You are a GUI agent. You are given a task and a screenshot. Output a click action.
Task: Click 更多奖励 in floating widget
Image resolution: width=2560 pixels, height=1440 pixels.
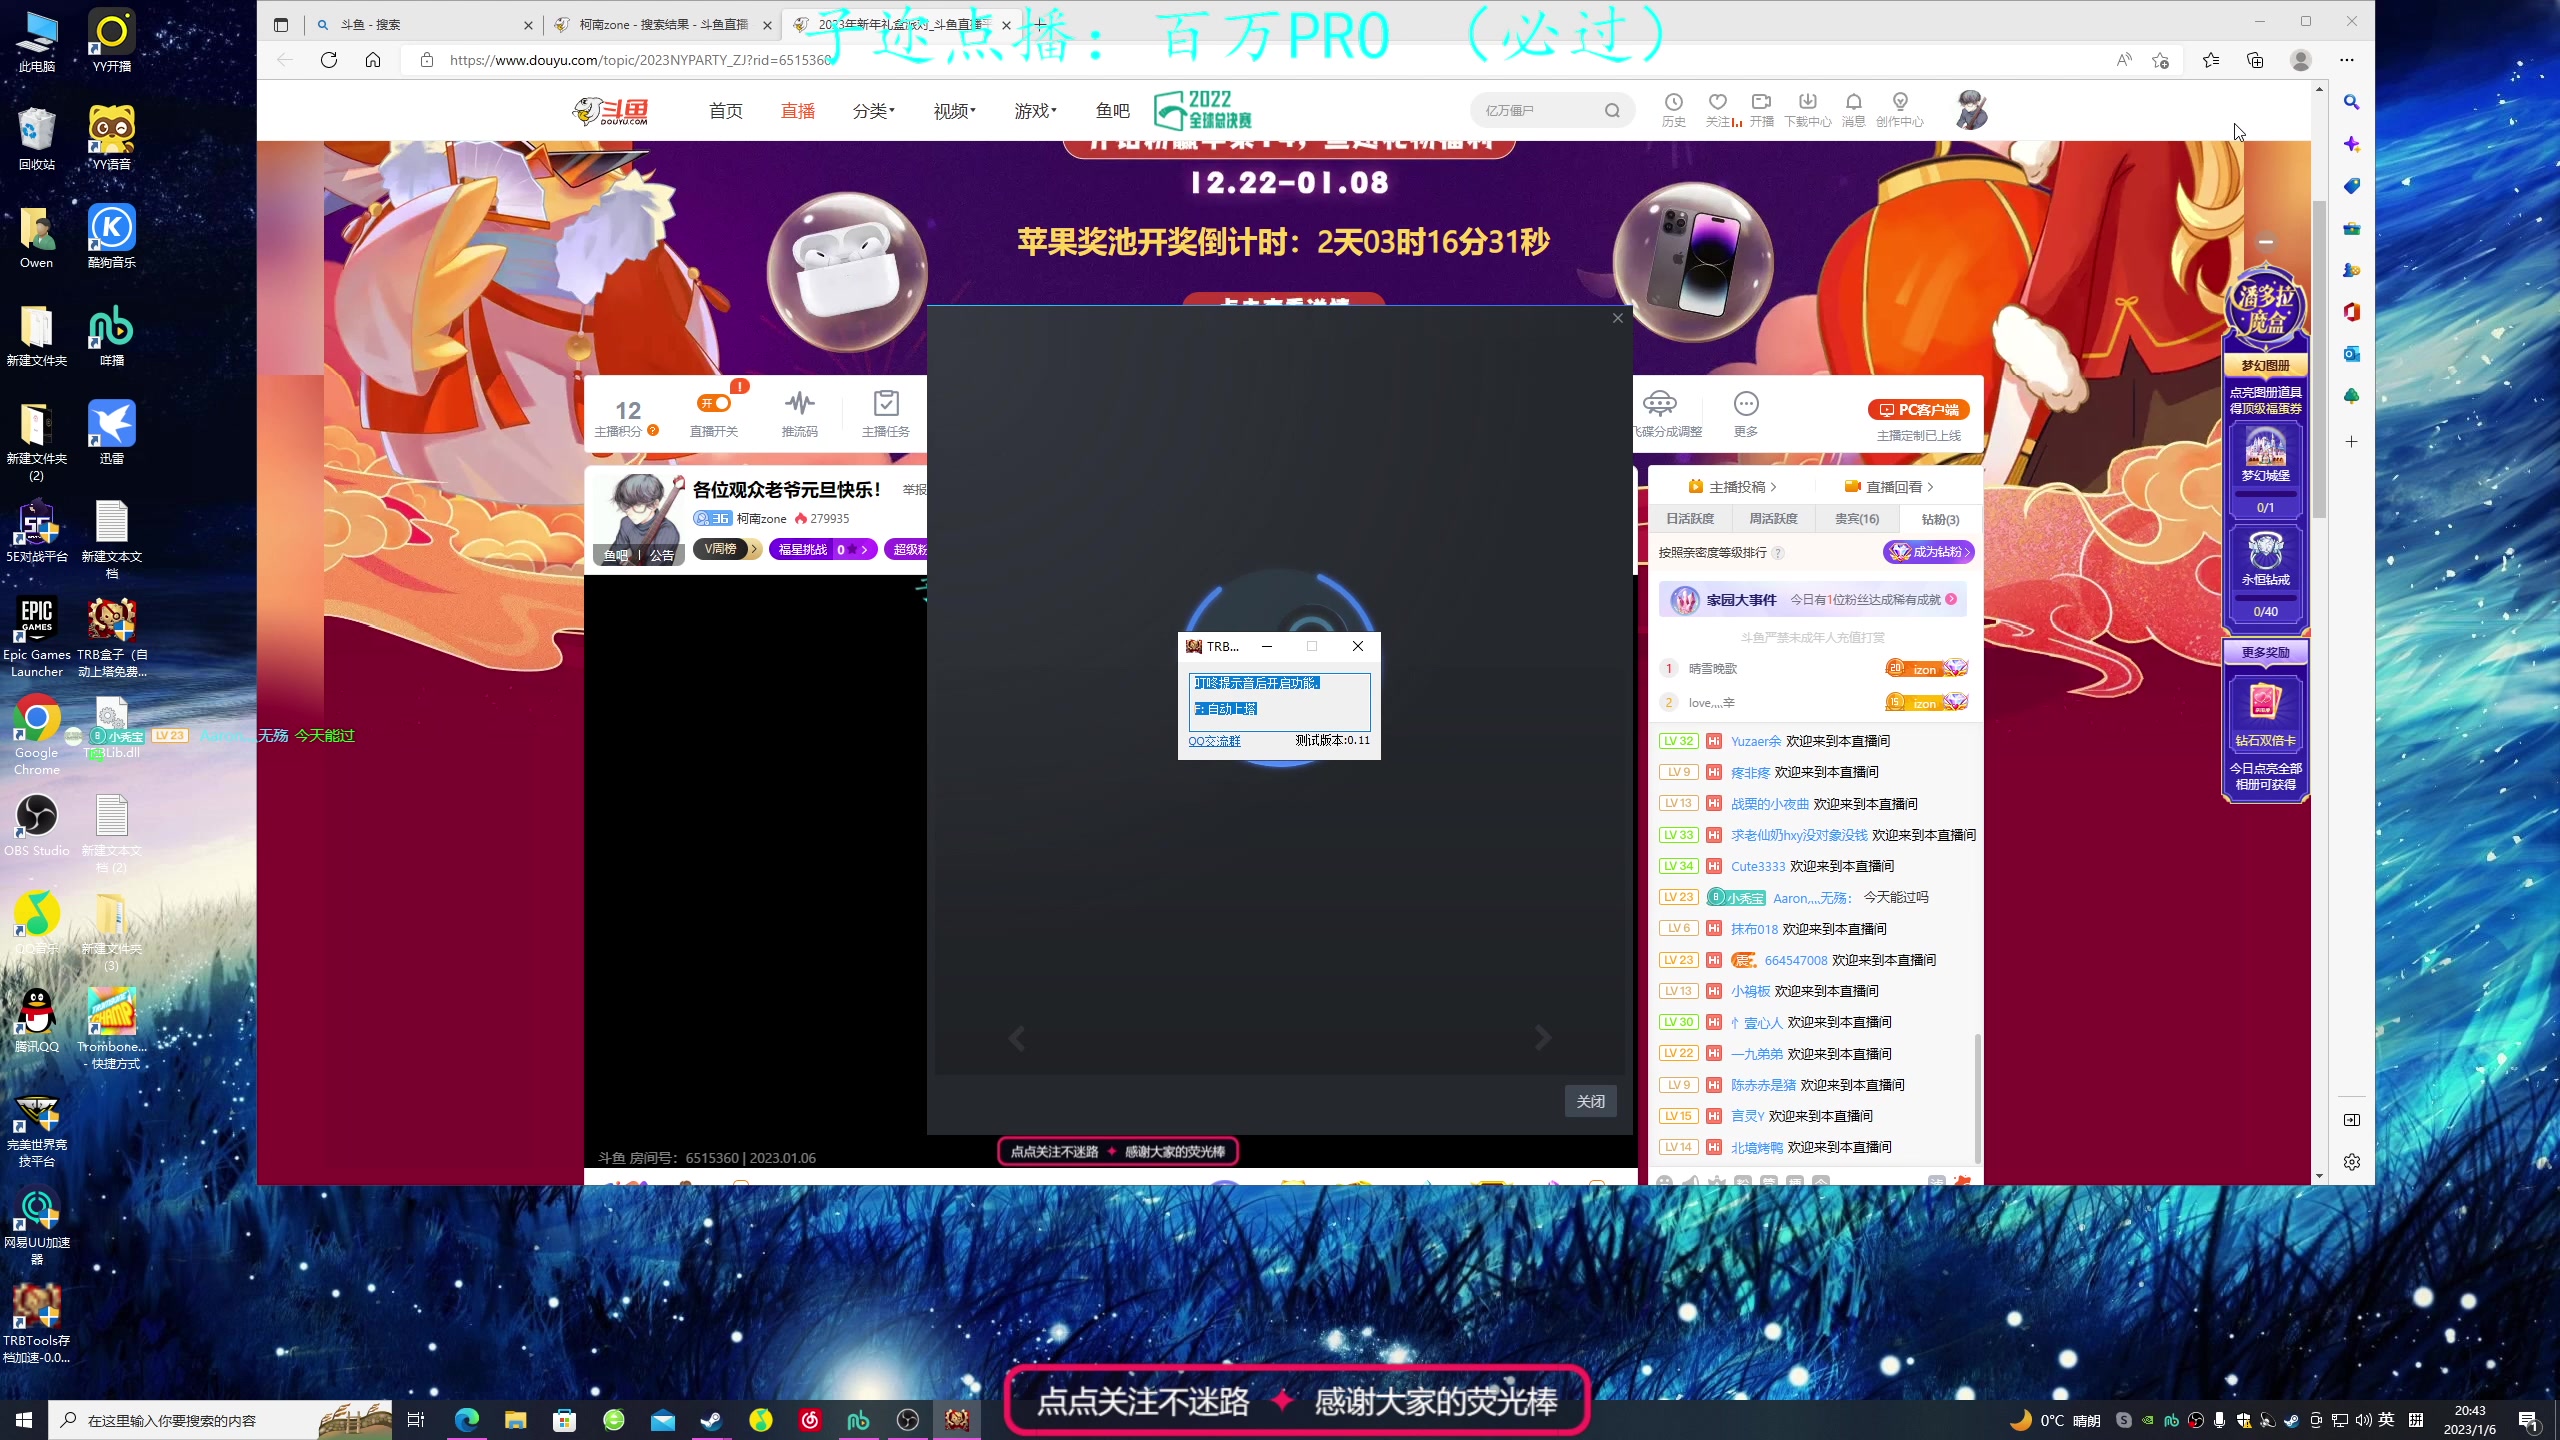[2265, 652]
